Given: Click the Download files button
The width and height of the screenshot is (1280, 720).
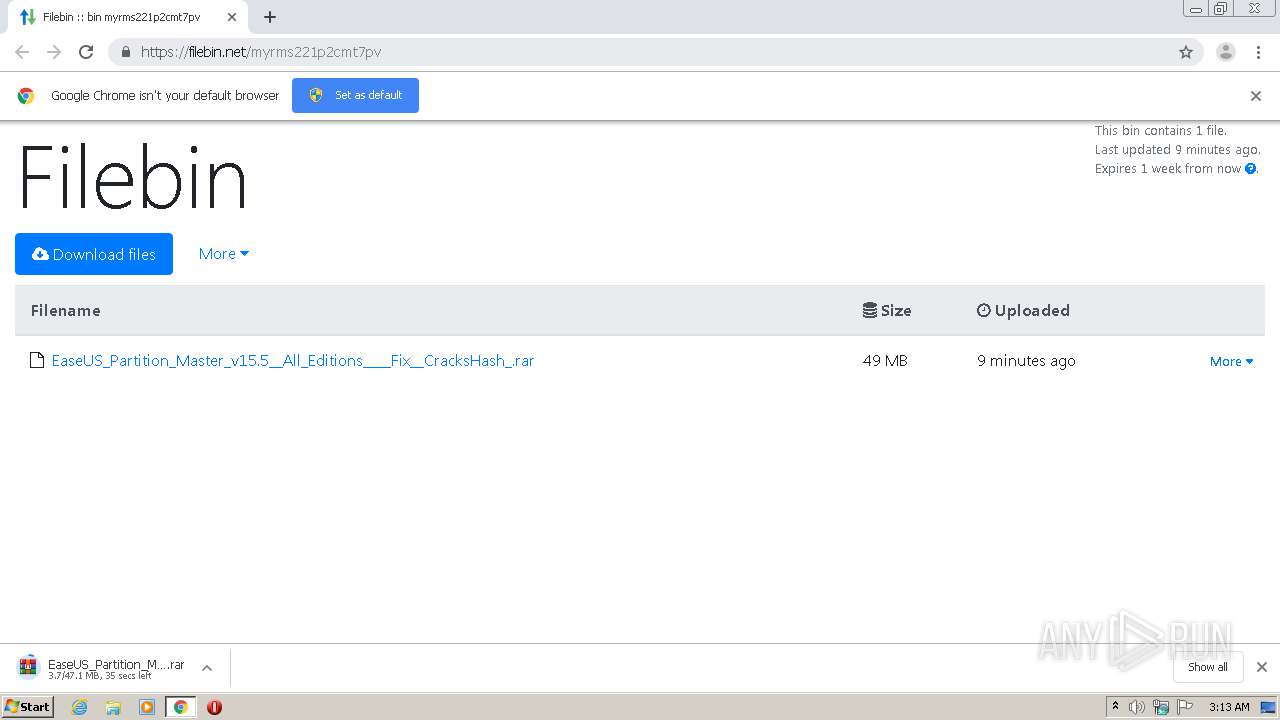Looking at the screenshot, I should tap(94, 254).
